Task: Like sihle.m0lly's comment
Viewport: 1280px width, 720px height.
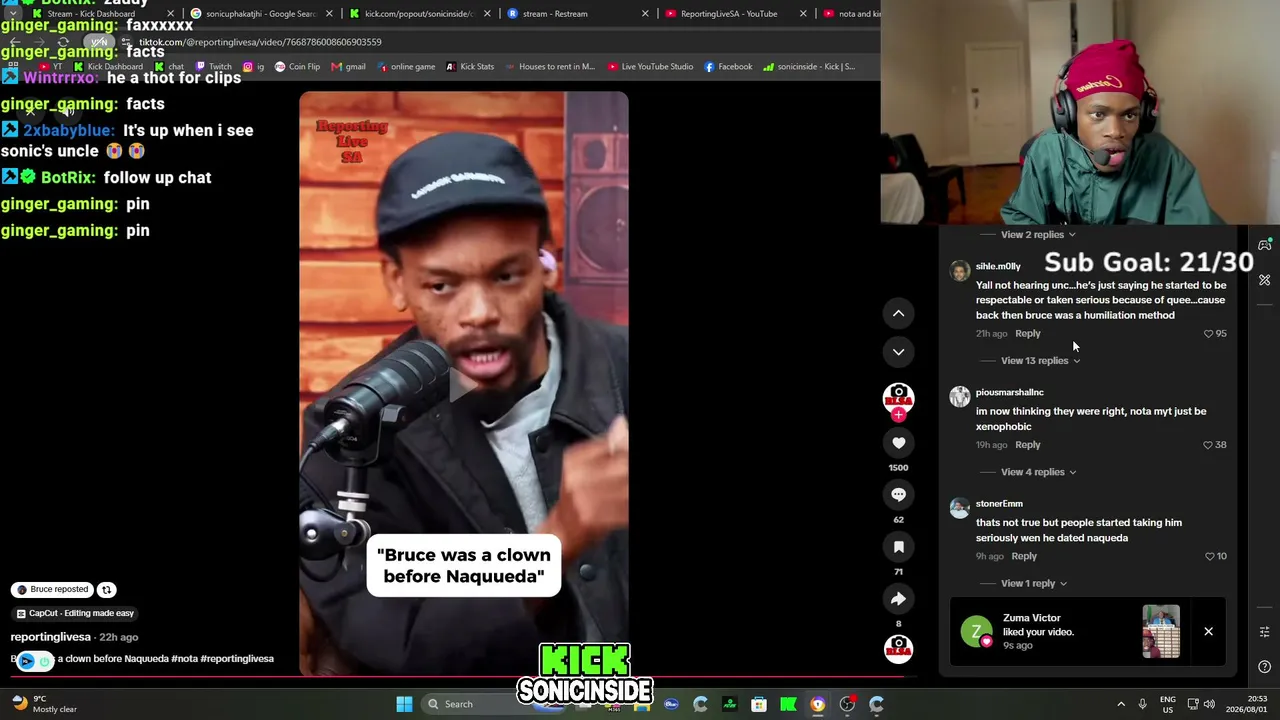Action: (1208, 334)
